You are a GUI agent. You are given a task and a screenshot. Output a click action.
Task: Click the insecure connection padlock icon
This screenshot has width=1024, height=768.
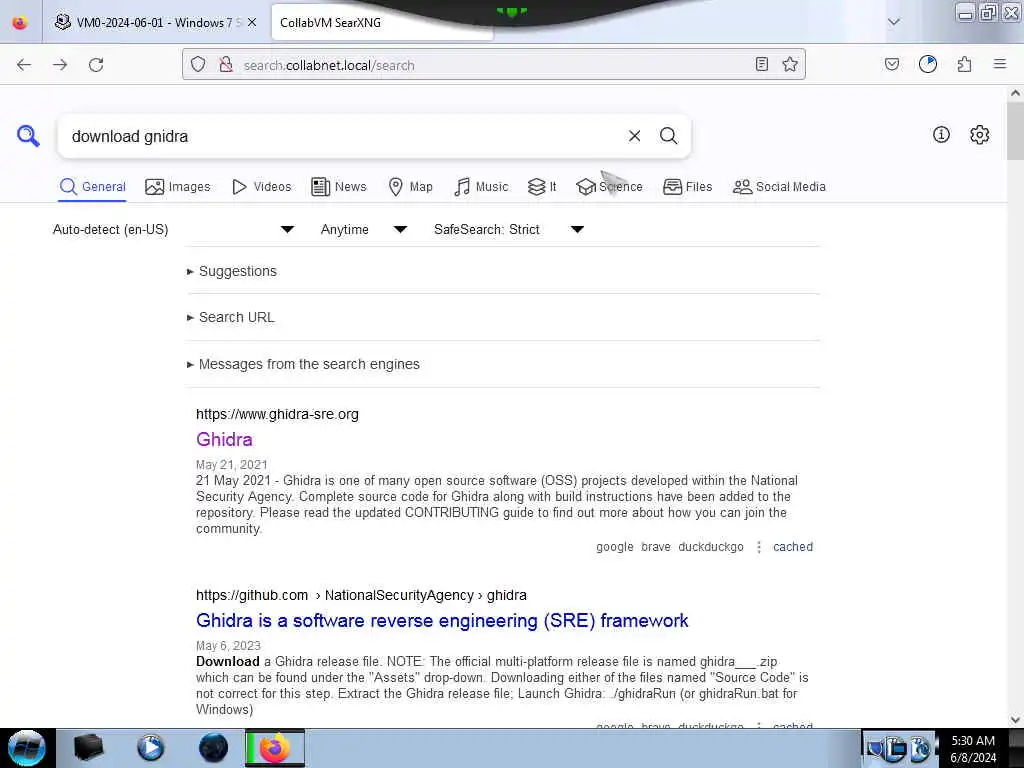(226, 64)
